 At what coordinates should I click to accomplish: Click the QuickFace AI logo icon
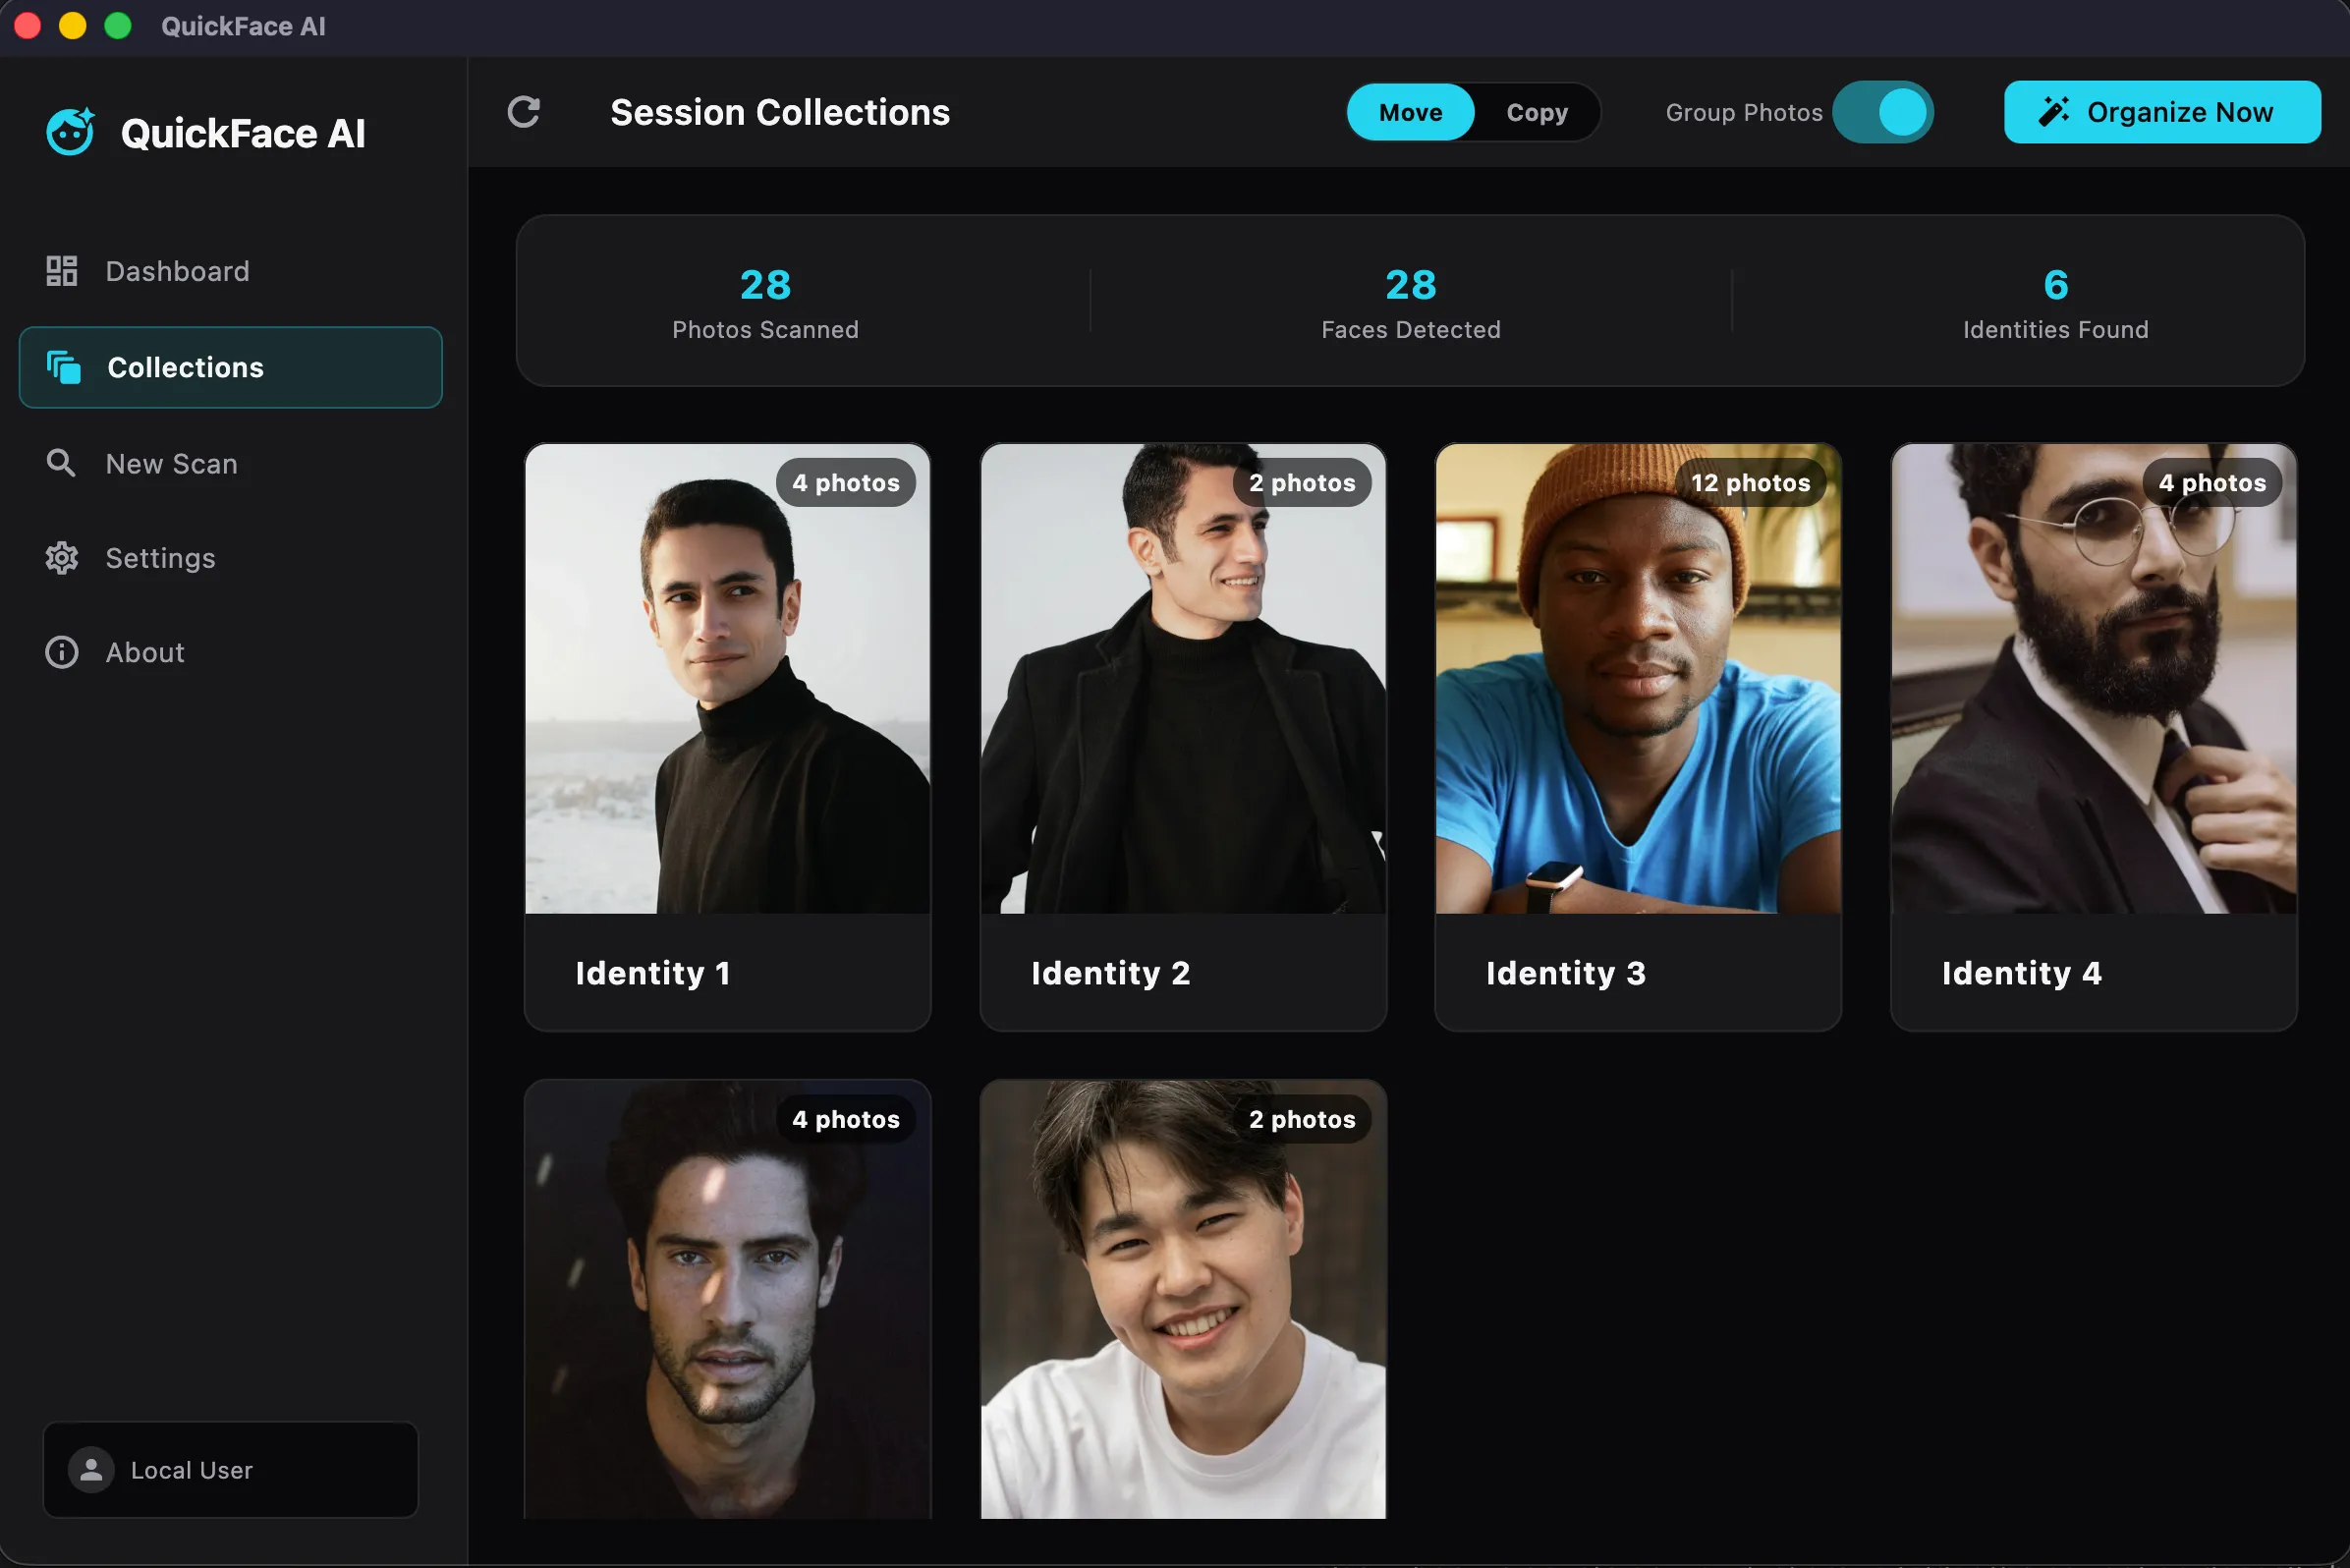(71, 132)
